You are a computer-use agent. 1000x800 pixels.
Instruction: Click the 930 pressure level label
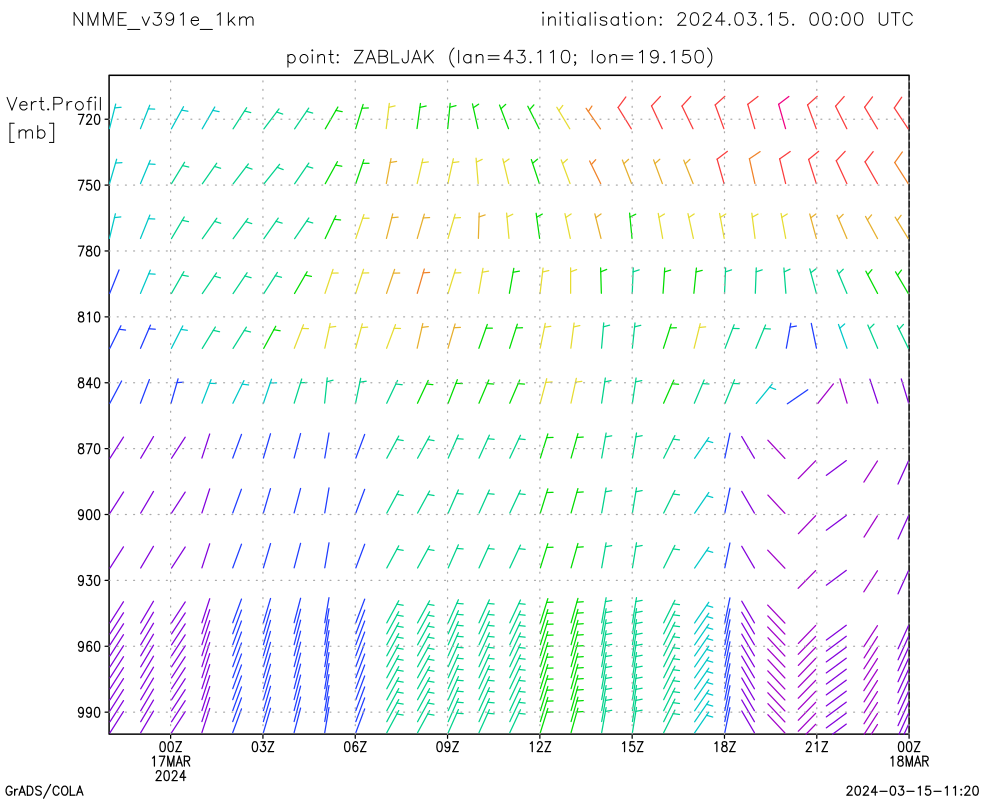[x=89, y=581]
